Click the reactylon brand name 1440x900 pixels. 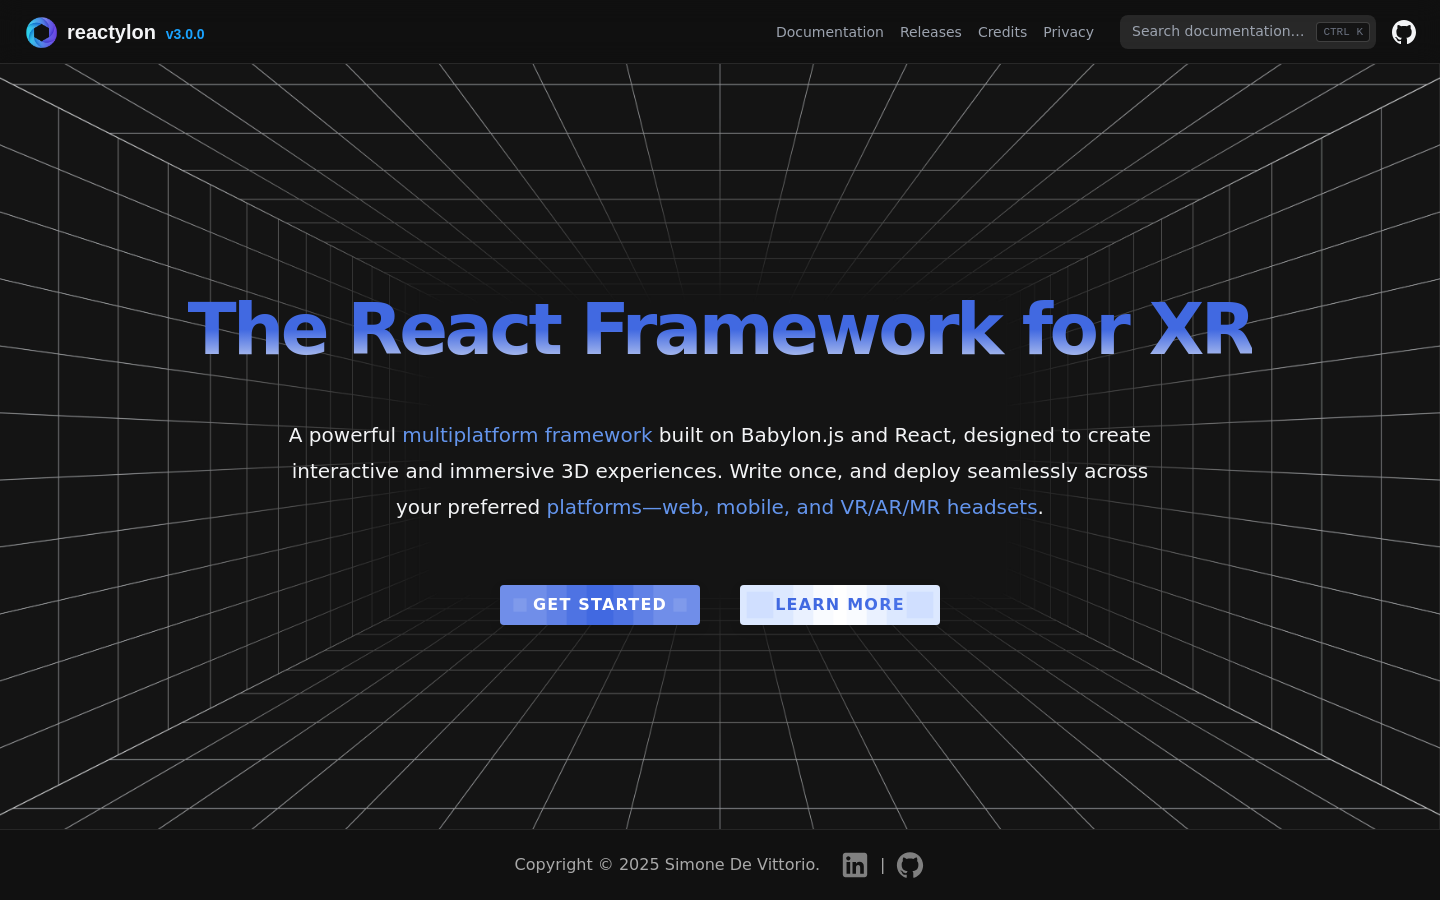(111, 32)
